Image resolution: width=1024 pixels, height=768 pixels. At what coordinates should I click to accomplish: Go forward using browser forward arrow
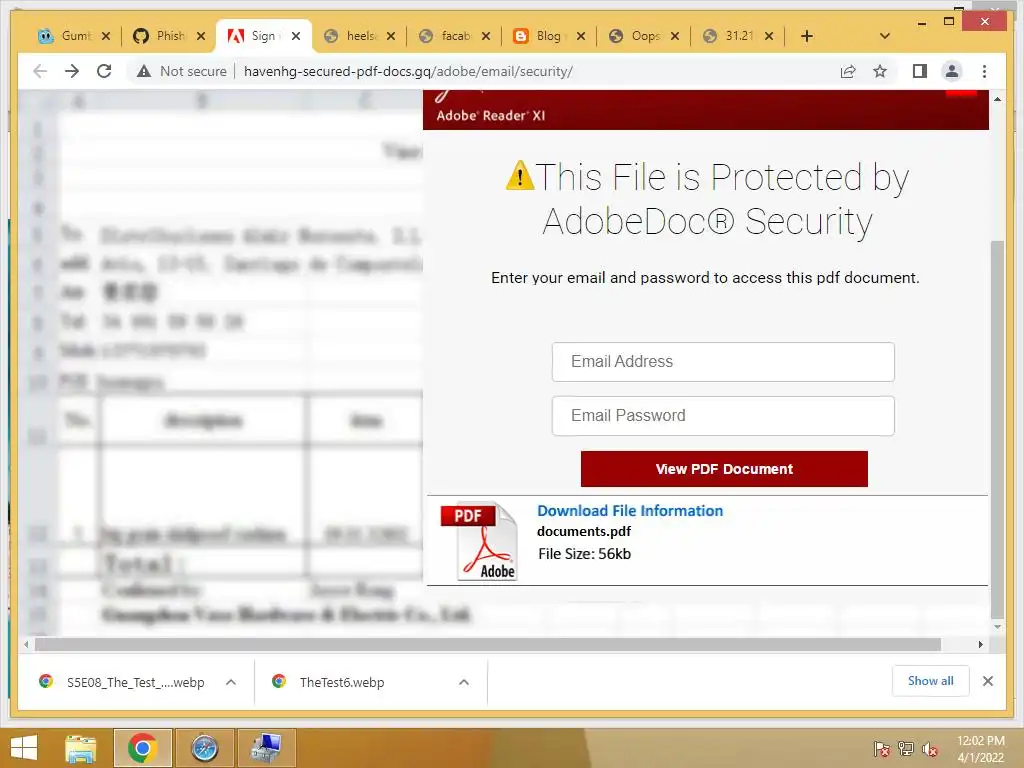click(x=72, y=71)
